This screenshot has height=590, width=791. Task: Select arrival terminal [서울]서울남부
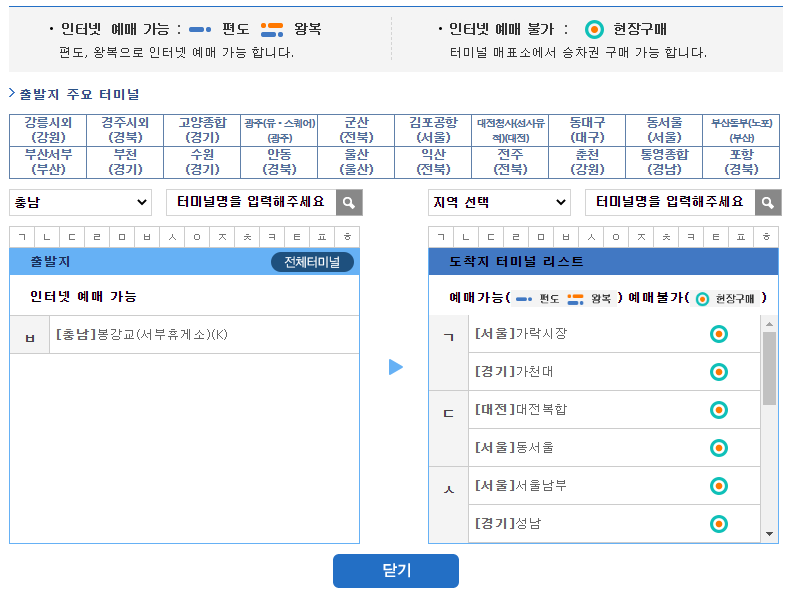click(614, 486)
